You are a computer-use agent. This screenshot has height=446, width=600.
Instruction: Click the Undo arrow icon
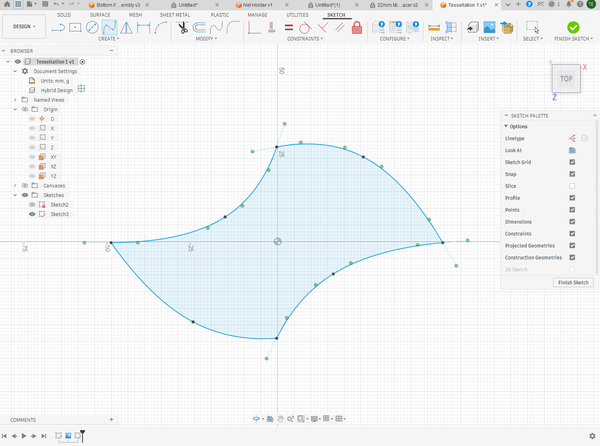(x=56, y=4)
